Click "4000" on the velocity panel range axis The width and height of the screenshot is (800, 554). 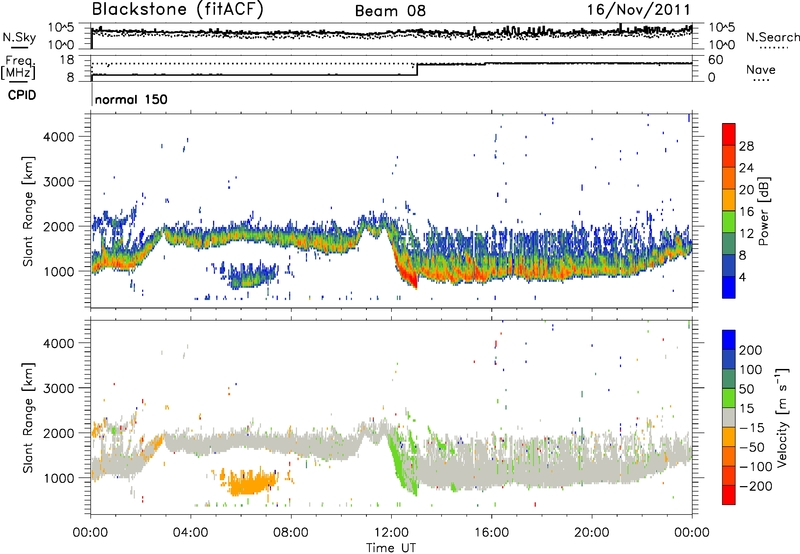[x=58, y=343]
